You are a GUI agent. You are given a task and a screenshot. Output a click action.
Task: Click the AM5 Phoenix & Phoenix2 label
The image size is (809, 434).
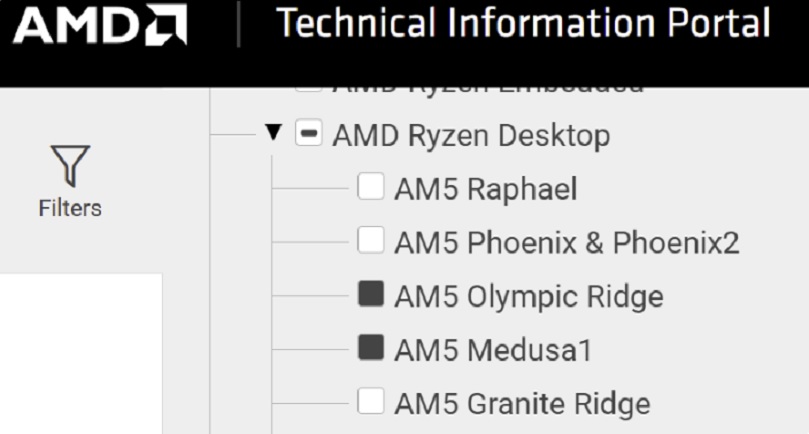[x=567, y=243]
